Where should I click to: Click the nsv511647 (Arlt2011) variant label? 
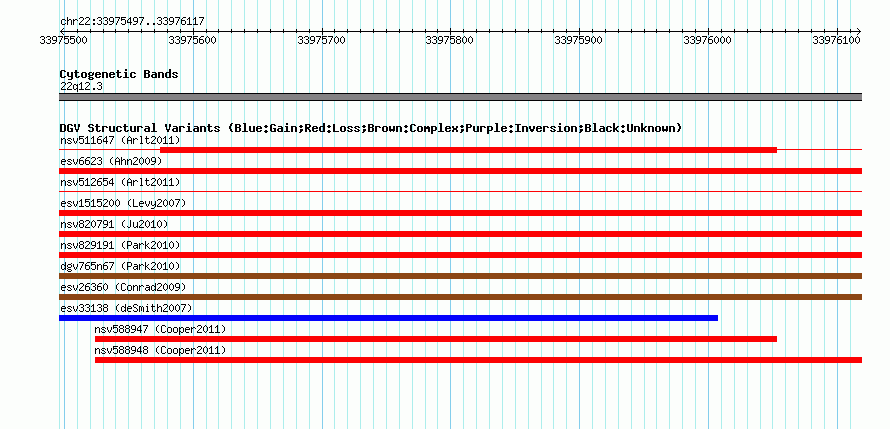[120, 140]
